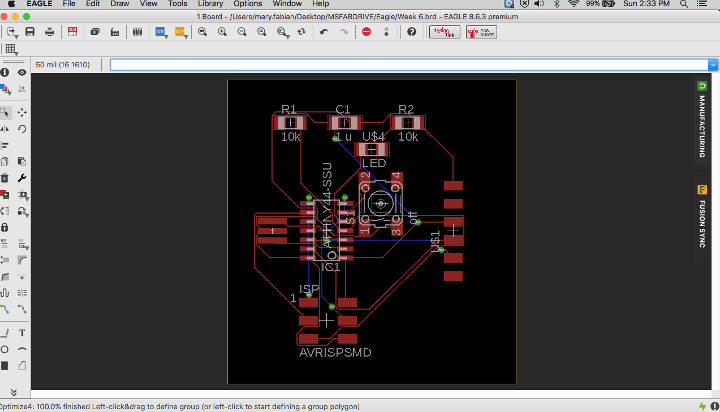Select the Delete trash tool

coord(5,178)
